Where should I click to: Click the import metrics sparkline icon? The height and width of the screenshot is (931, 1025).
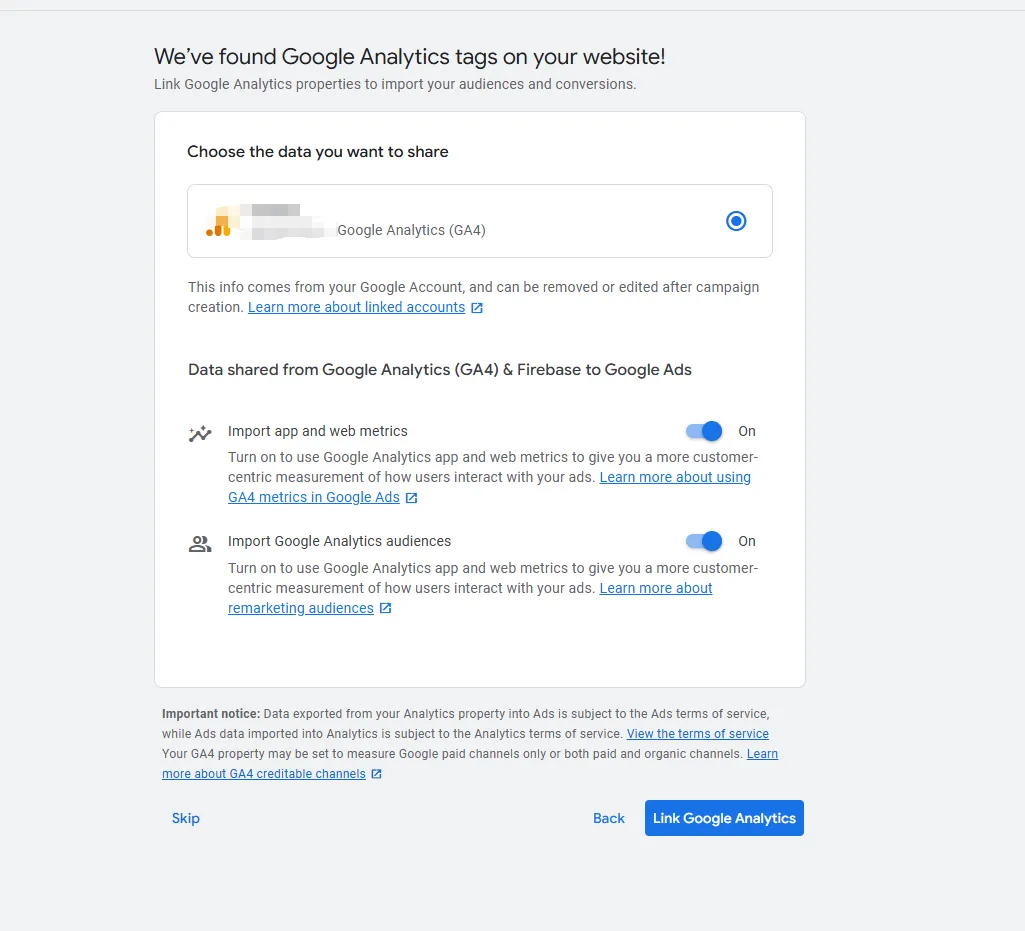pyautogui.click(x=200, y=433)
